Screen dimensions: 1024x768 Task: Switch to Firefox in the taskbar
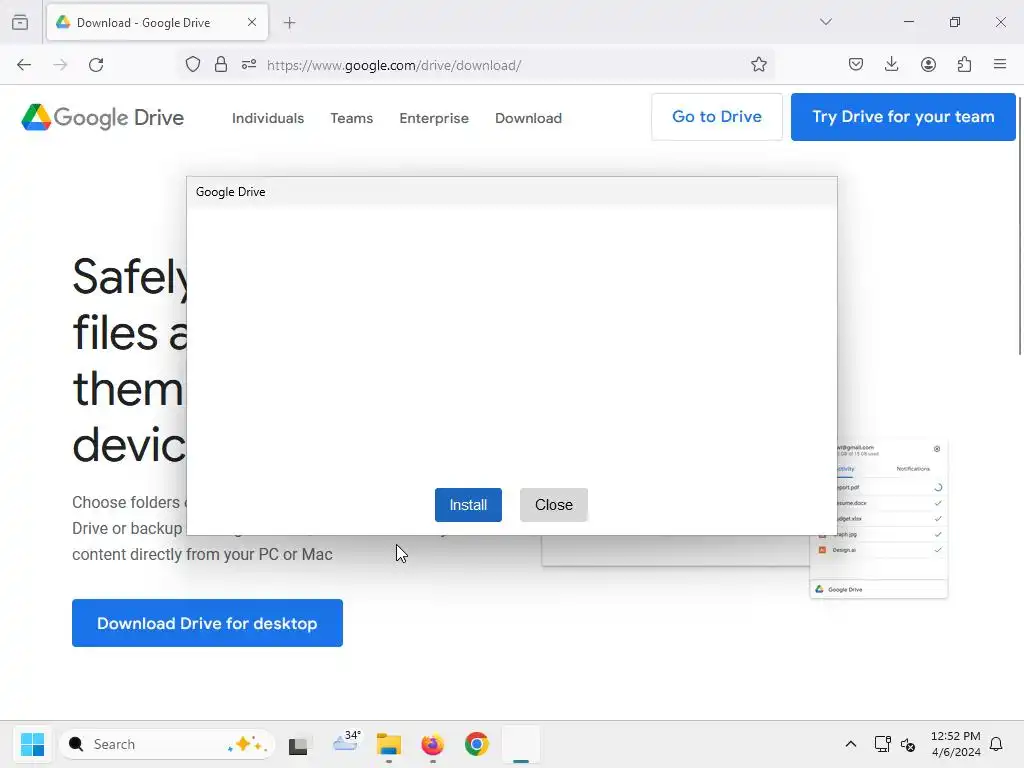432,744
